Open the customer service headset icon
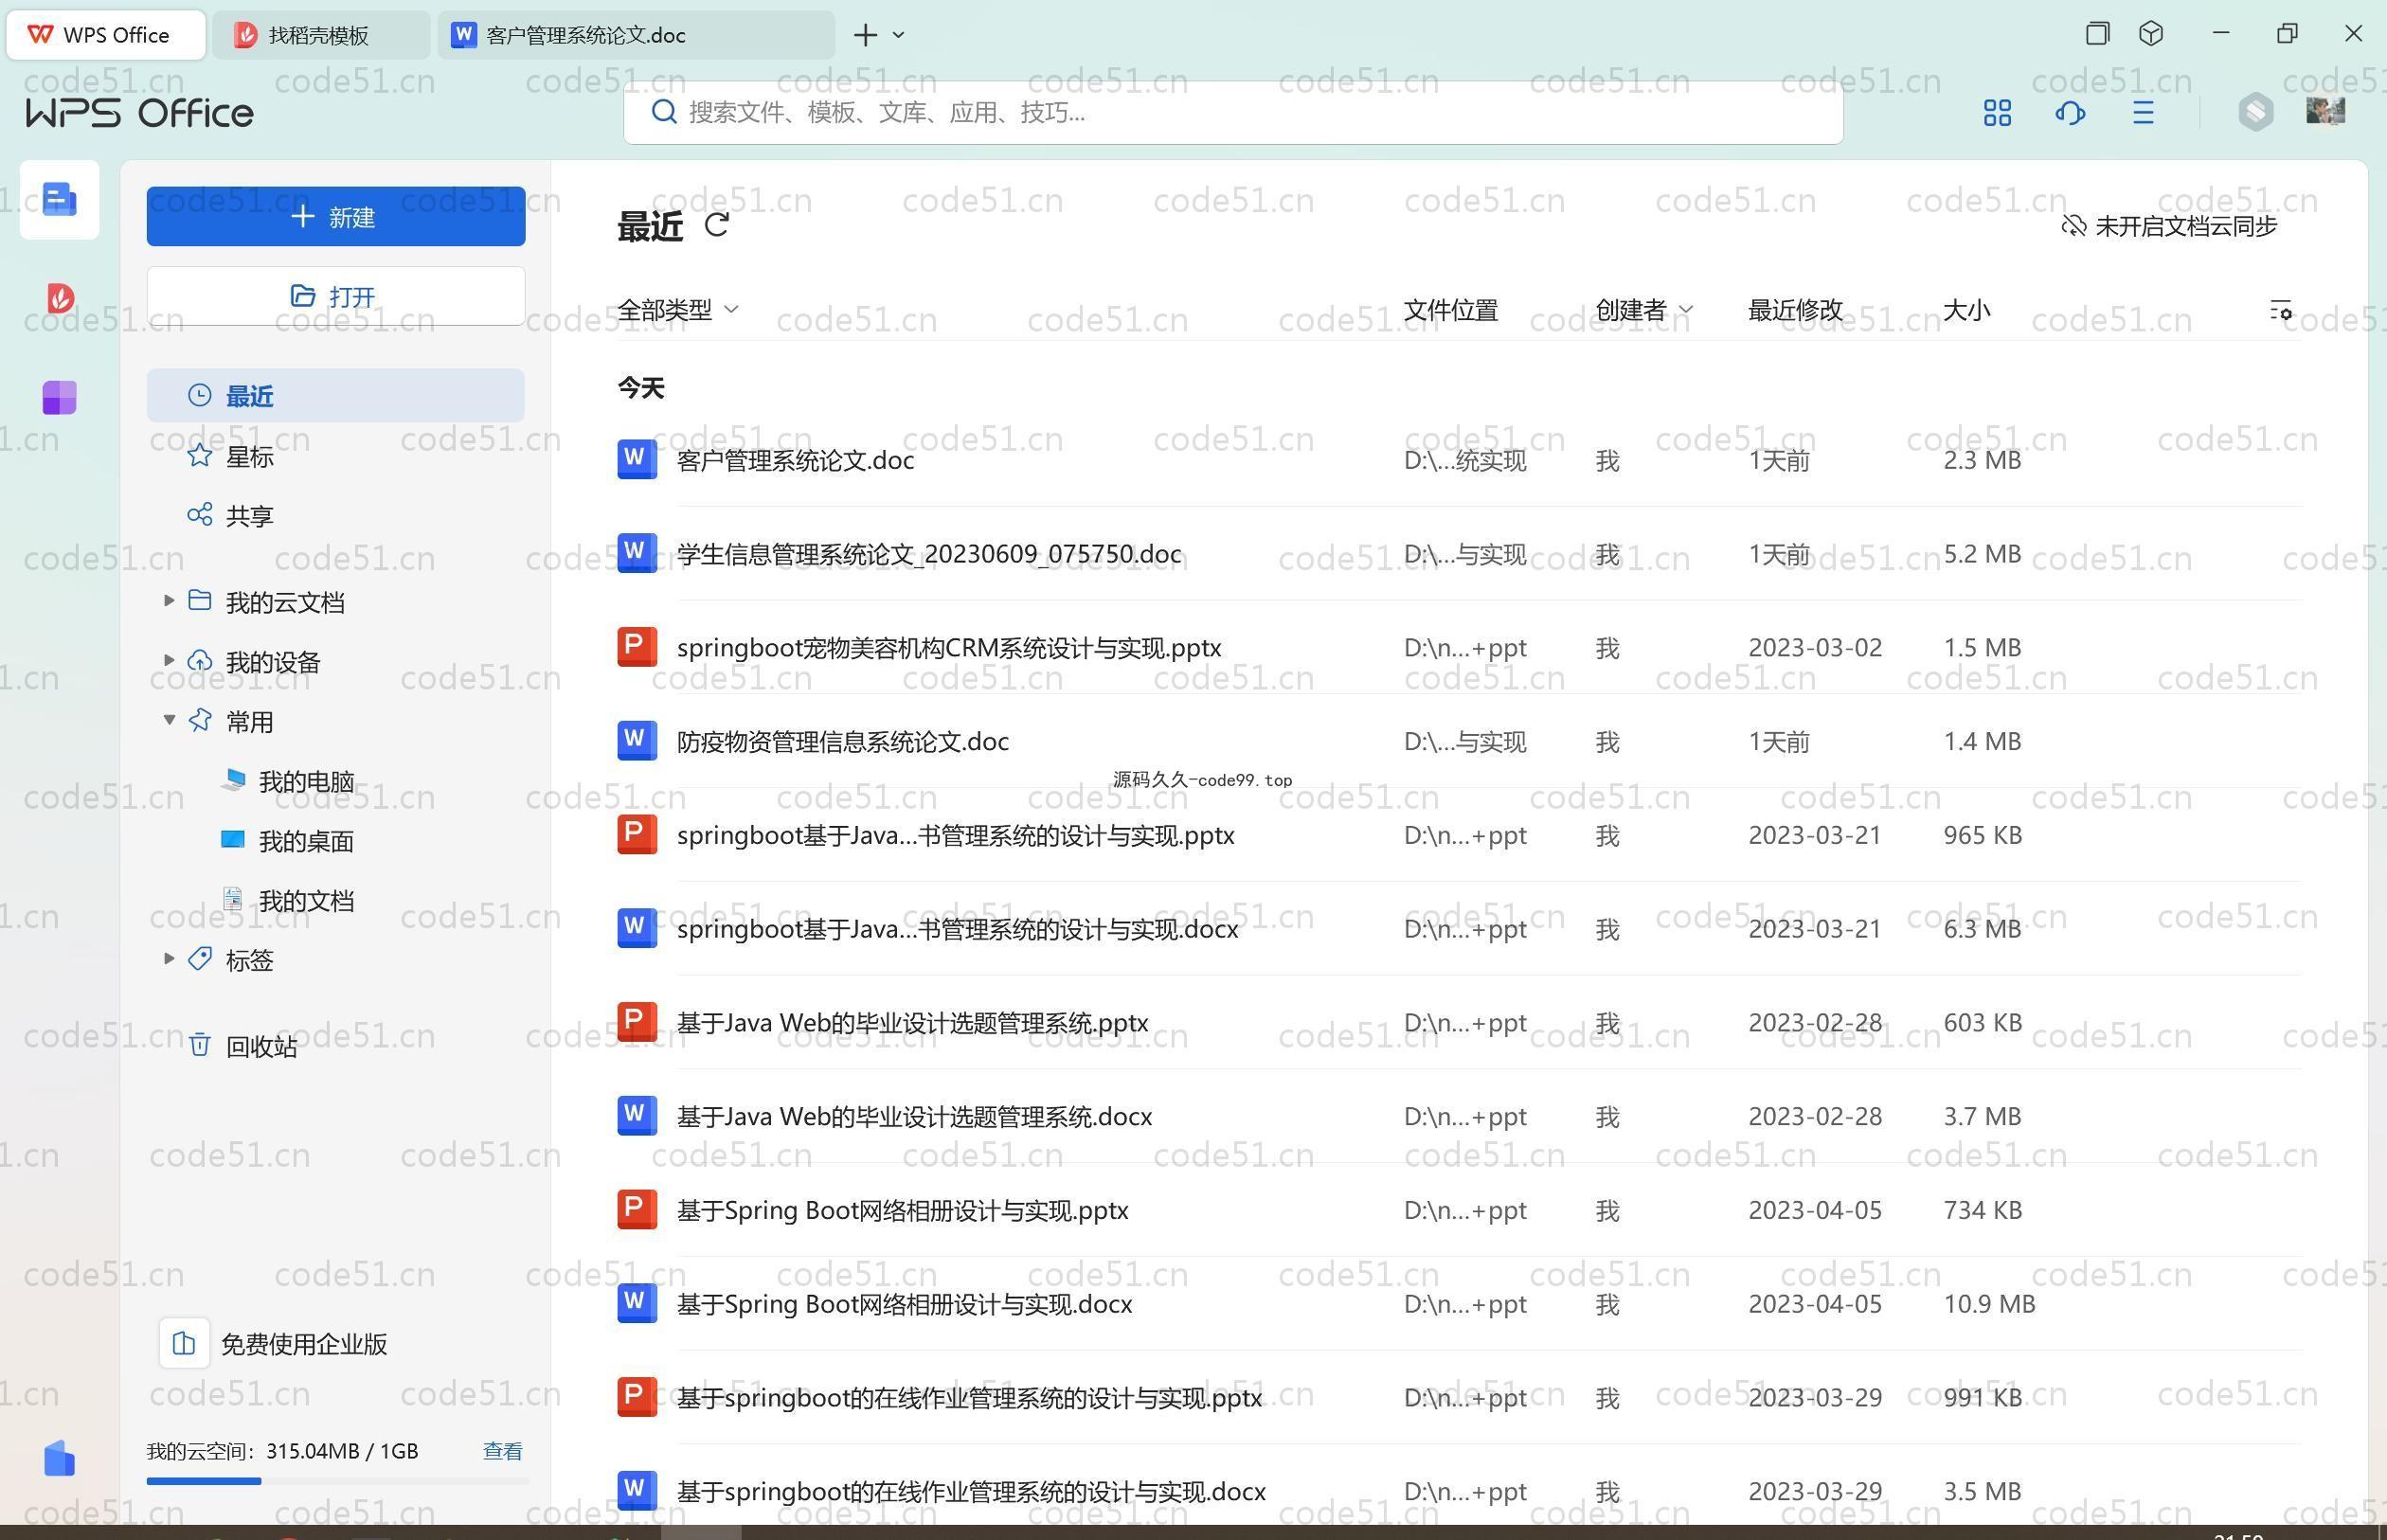Image resolution: width=2387 pixels, height=1540 pixels. pos(2070,113)
